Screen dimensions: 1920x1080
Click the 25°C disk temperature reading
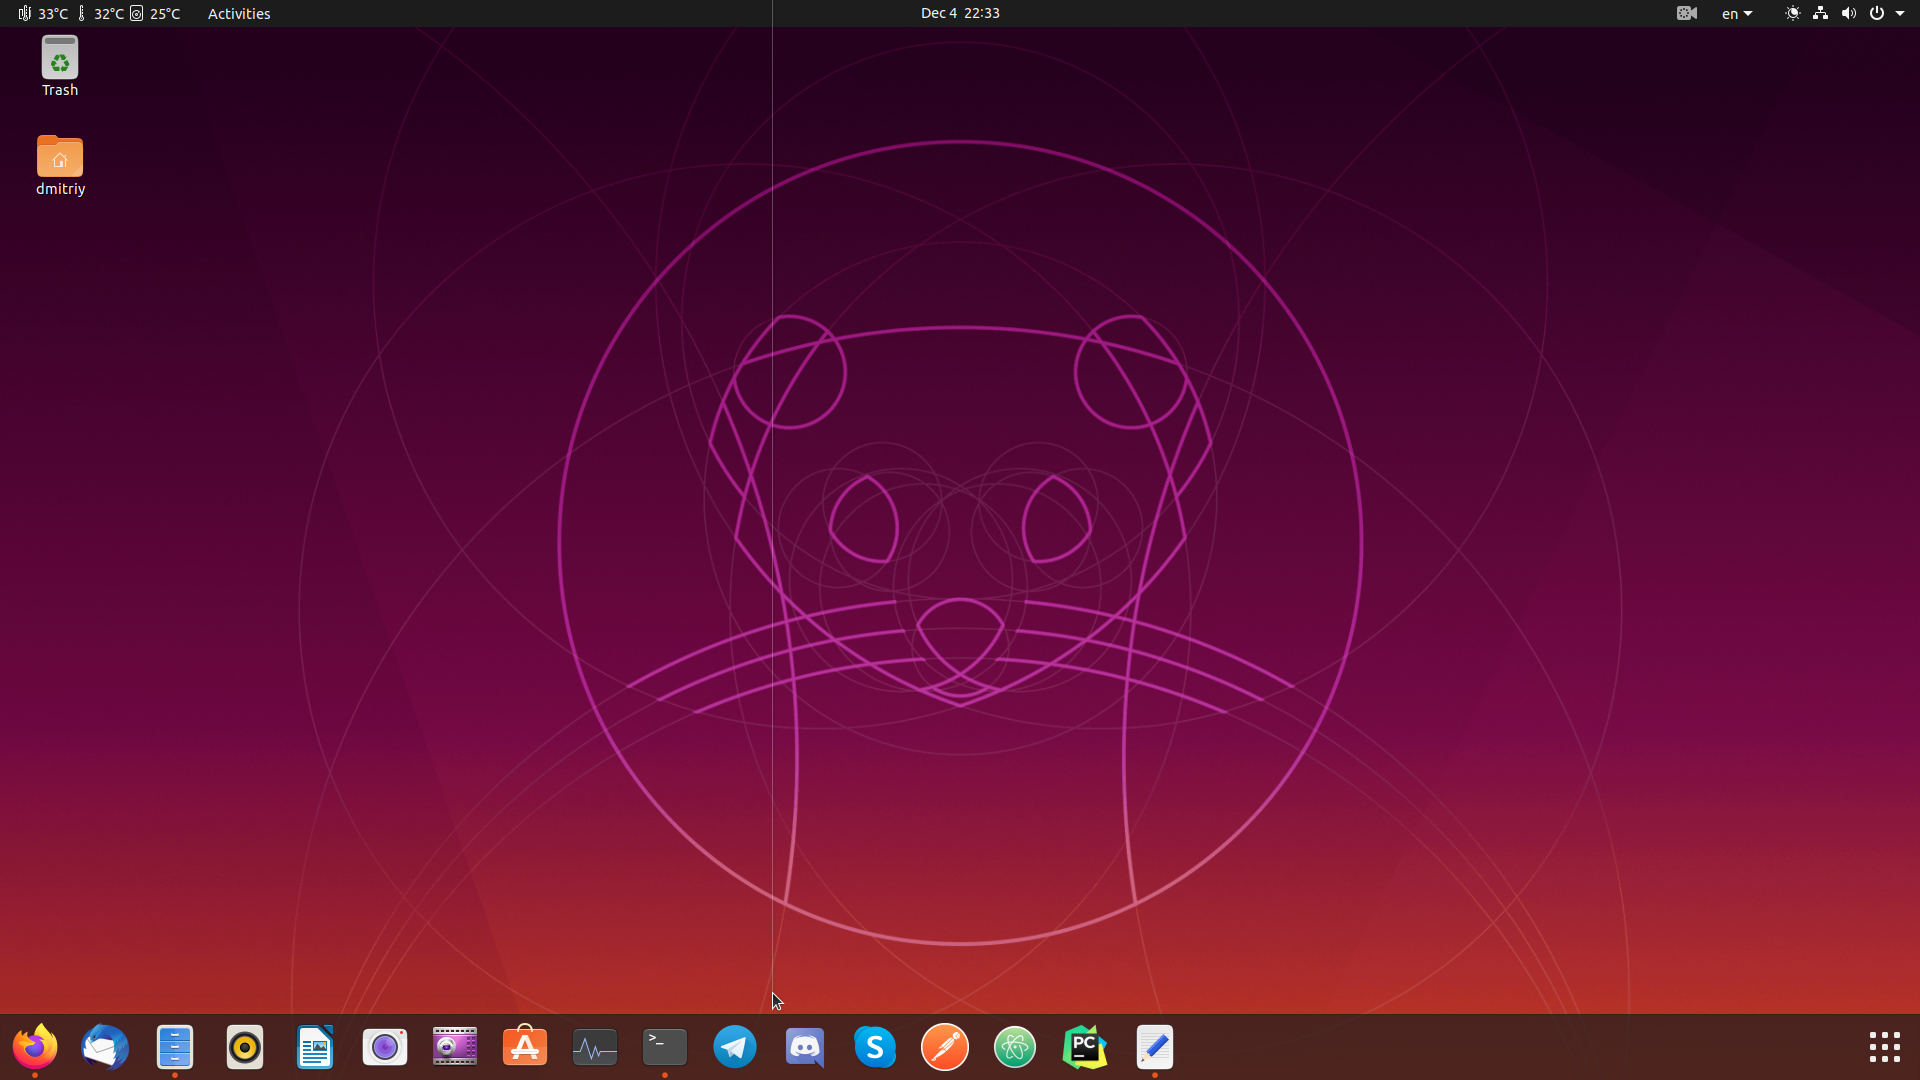tap(156, 13)
